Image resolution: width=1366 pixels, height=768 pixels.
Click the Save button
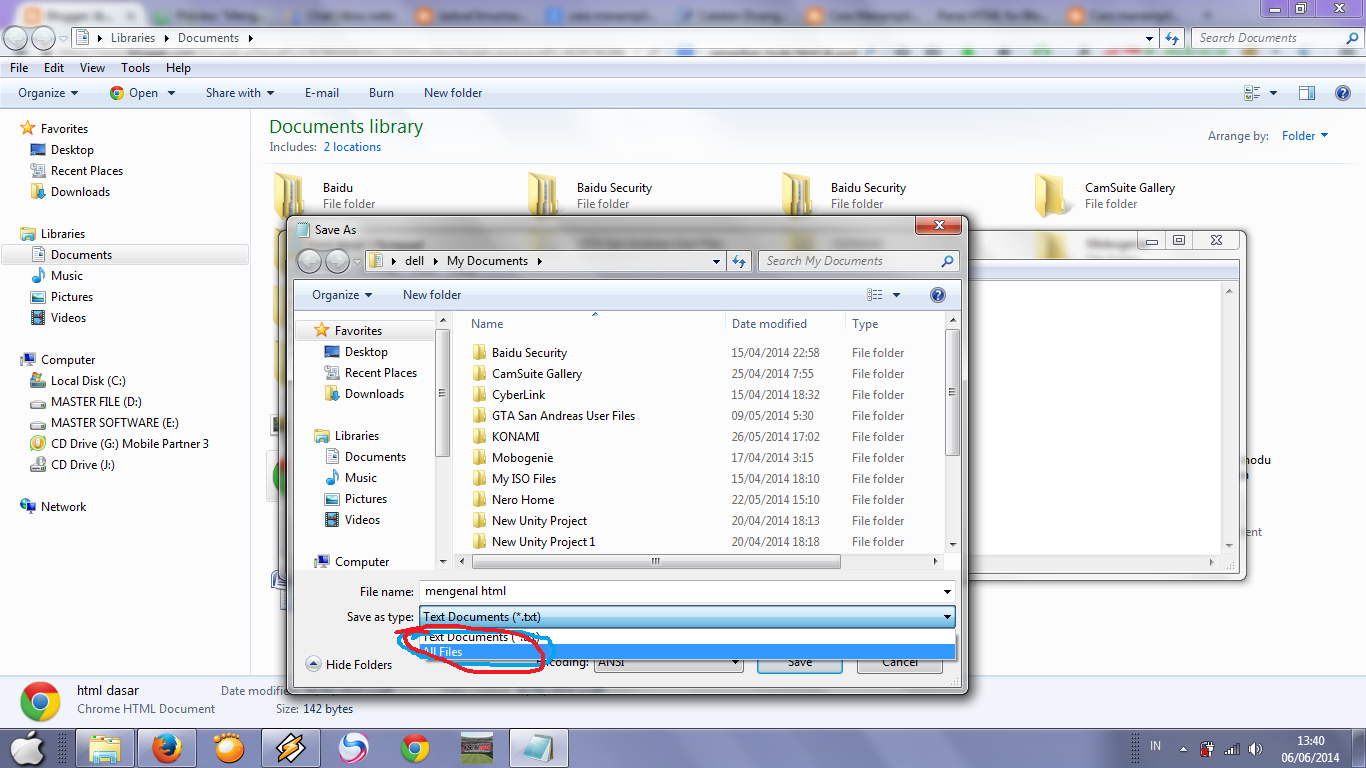tap(798, 661)
